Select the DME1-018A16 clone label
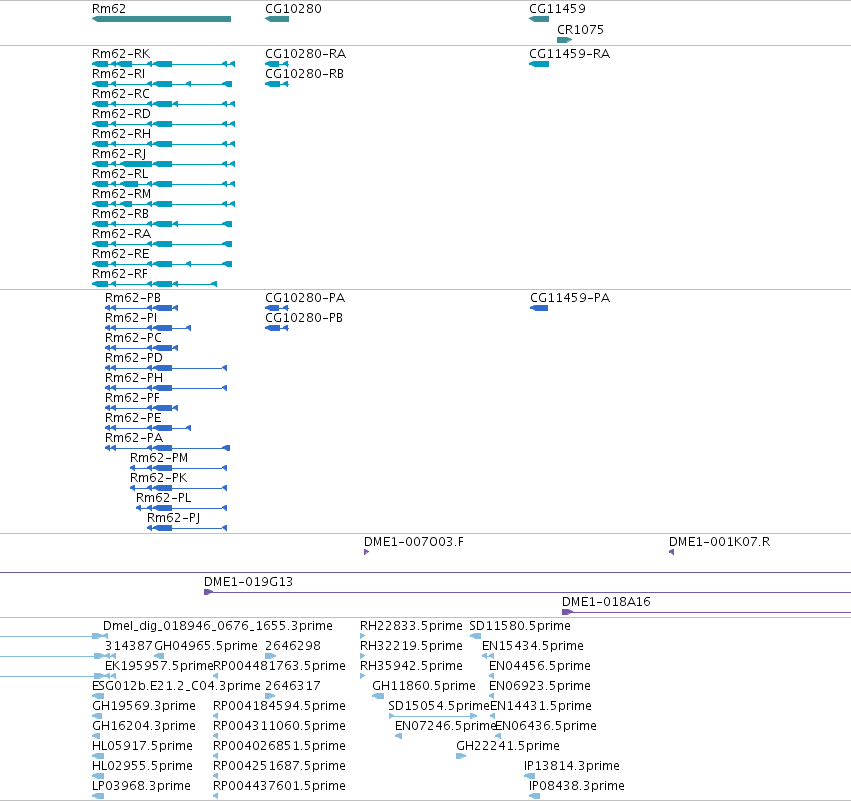 click(x=606, y=602)
